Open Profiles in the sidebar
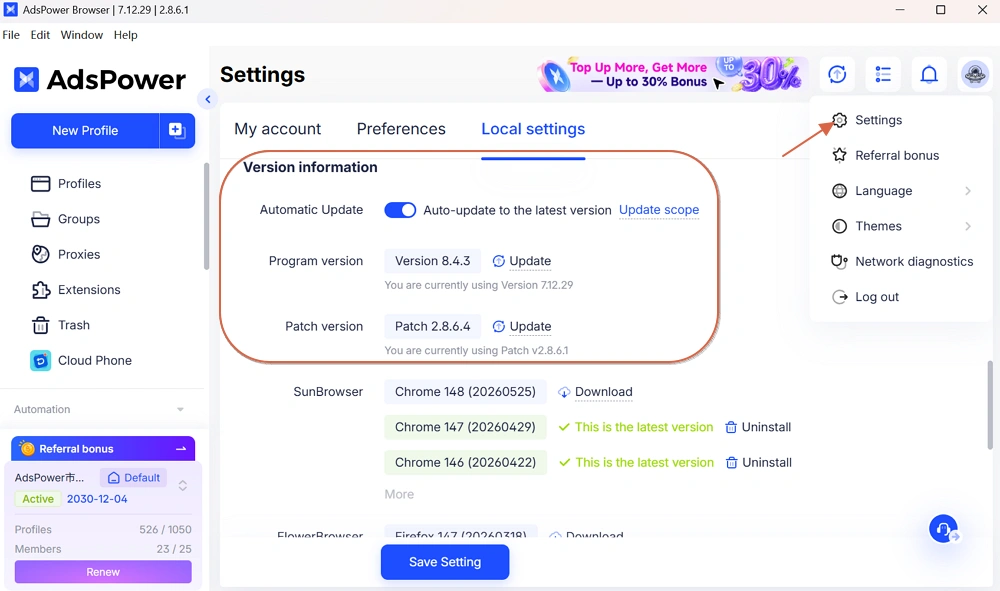Image resolution: width=1000 pixels, height=591 pixels. (66, 184)
